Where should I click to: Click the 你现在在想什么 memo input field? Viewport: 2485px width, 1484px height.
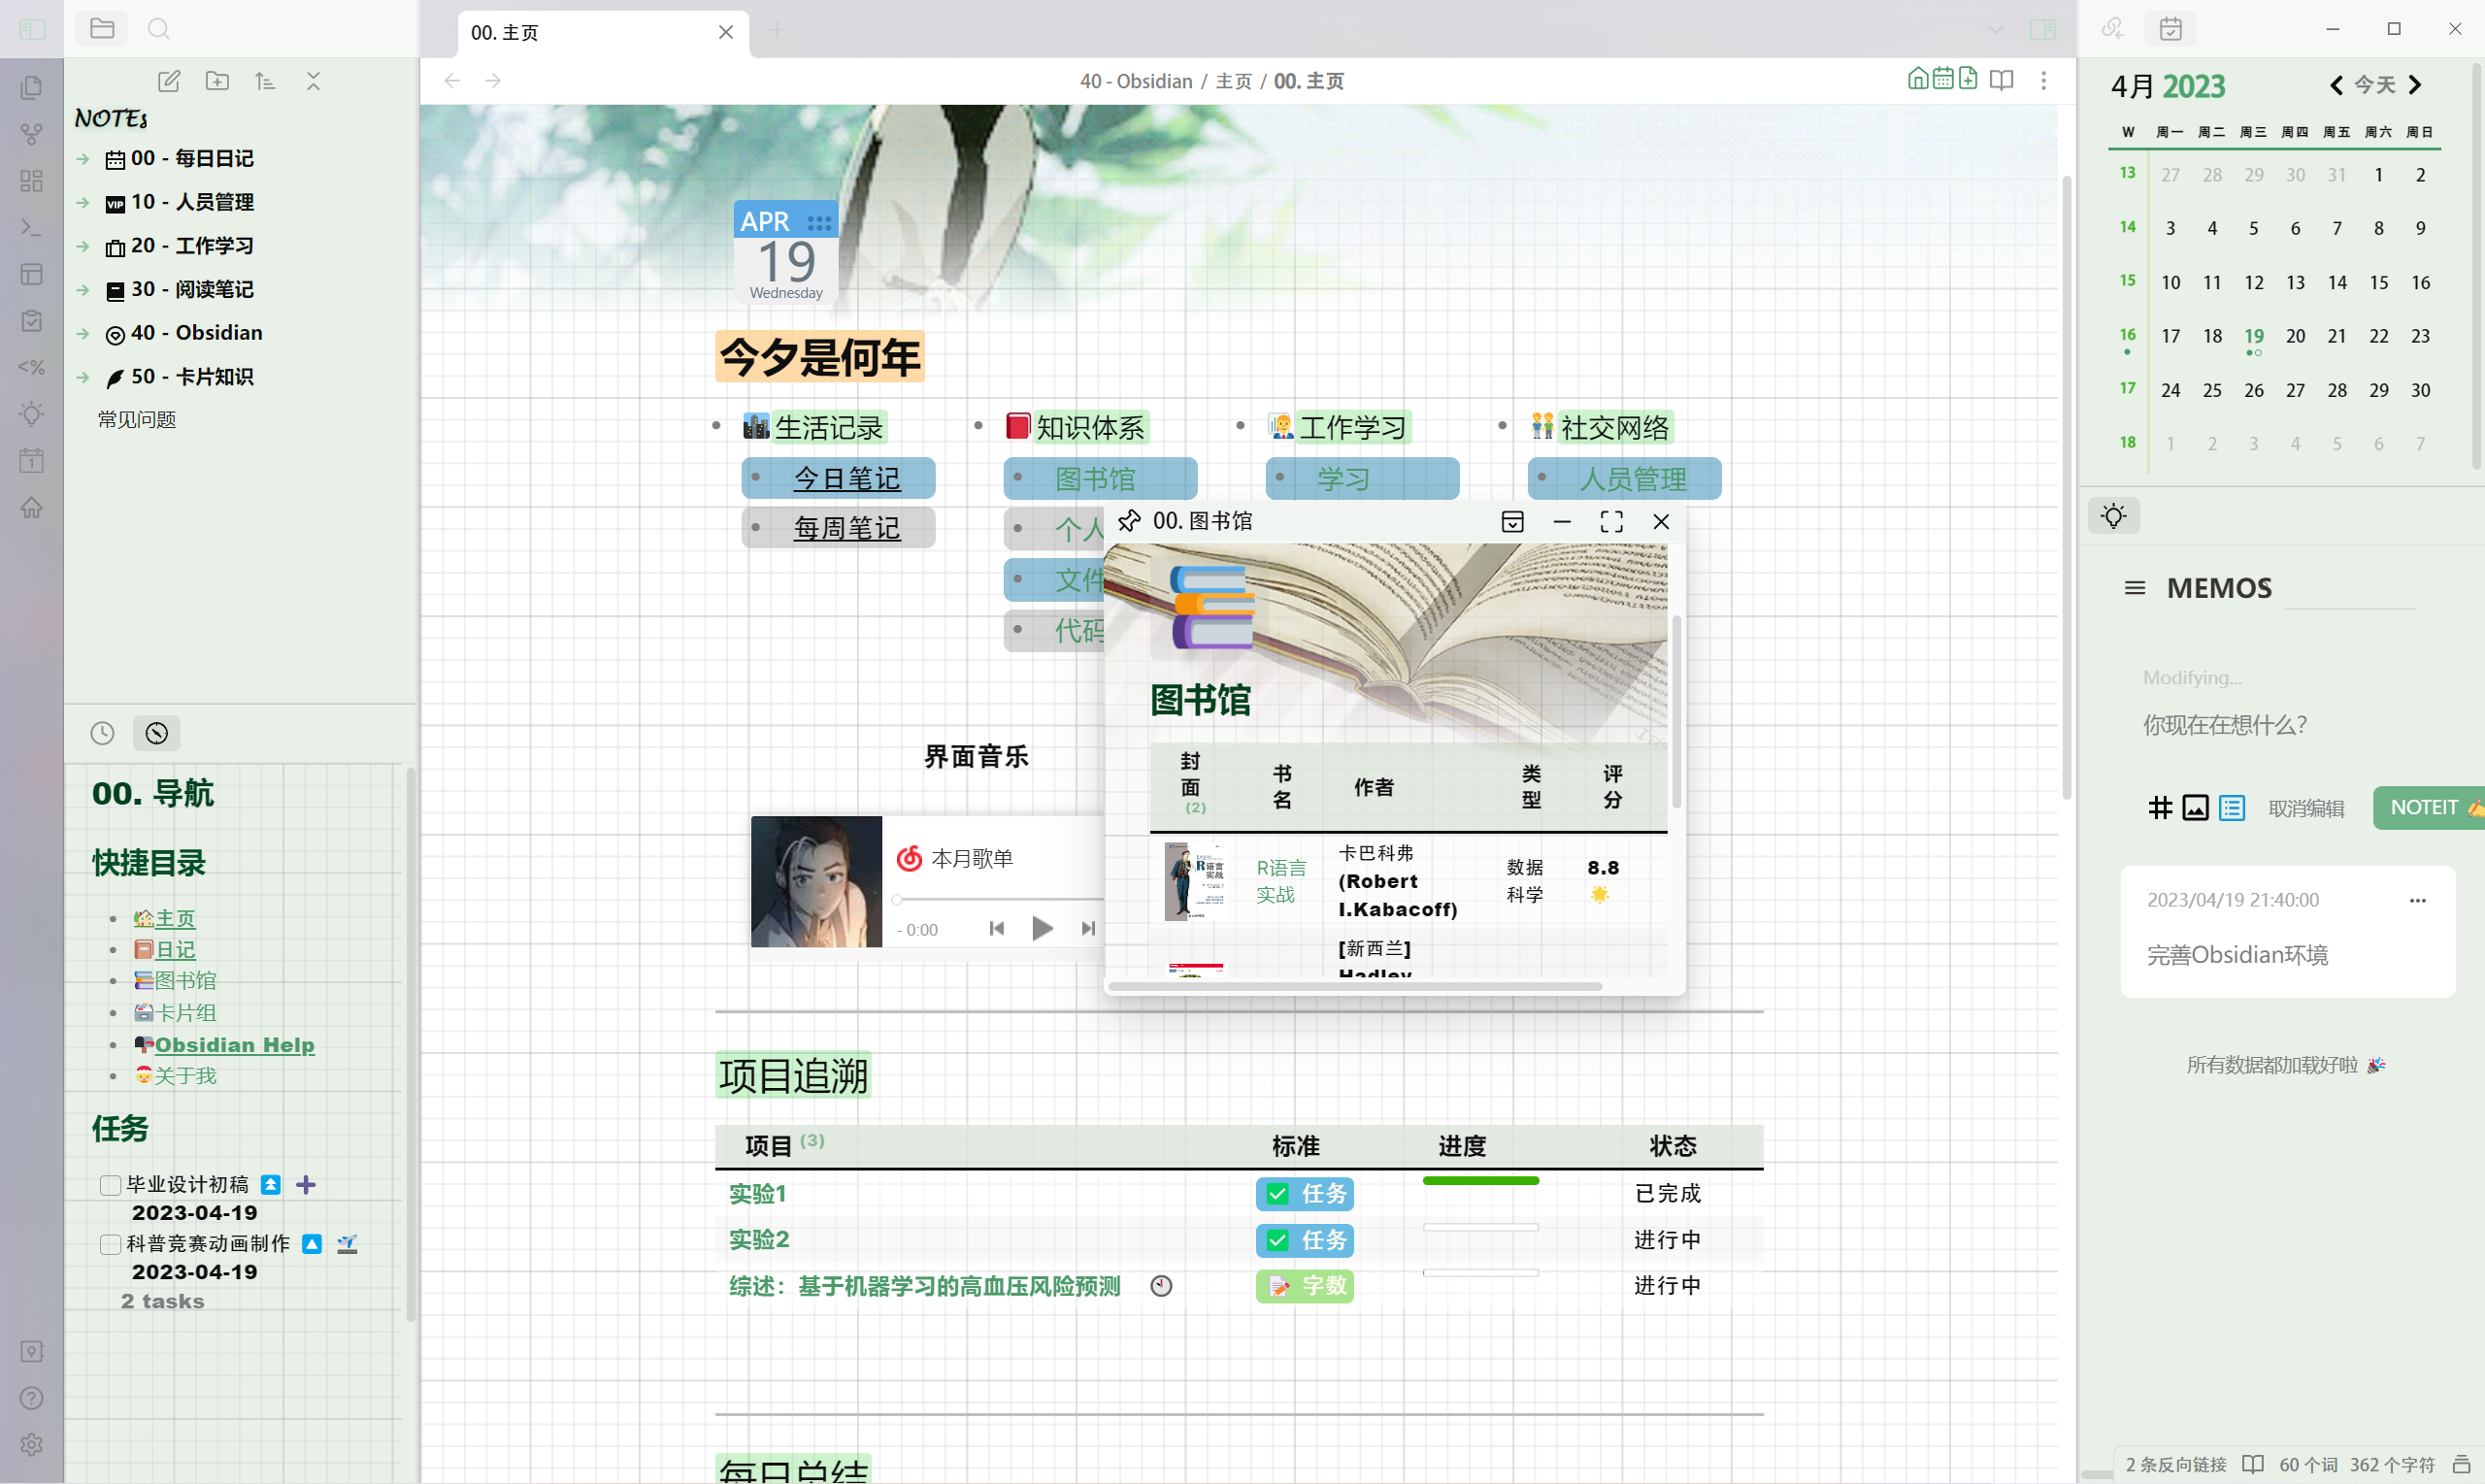click(x=2224, y=724)
